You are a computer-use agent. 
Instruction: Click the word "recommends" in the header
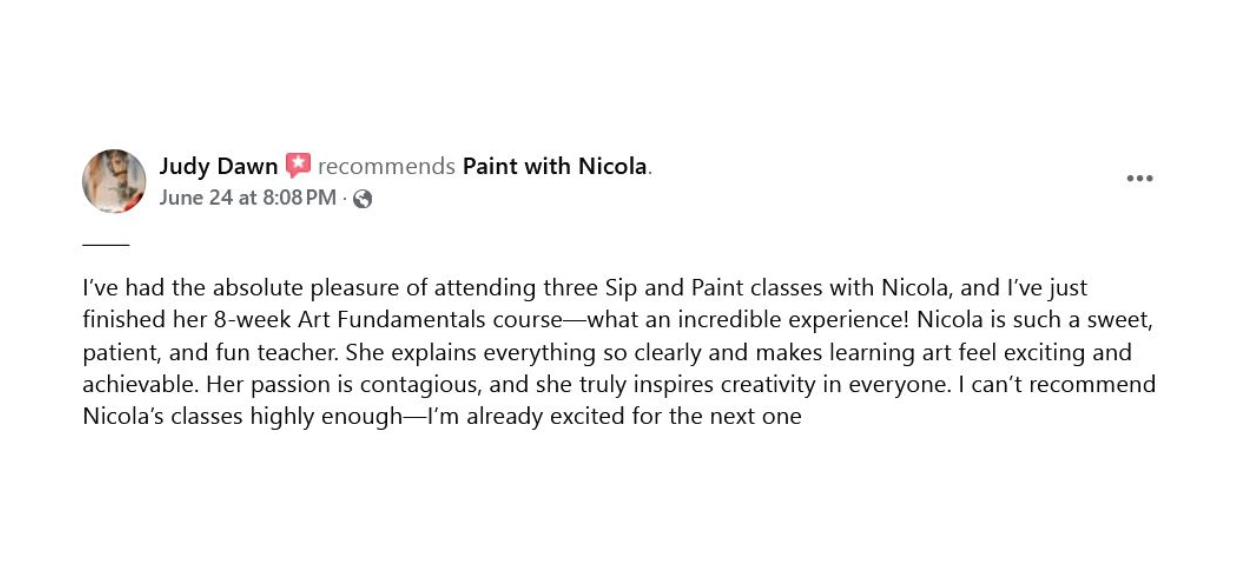[x=385, y=167]
